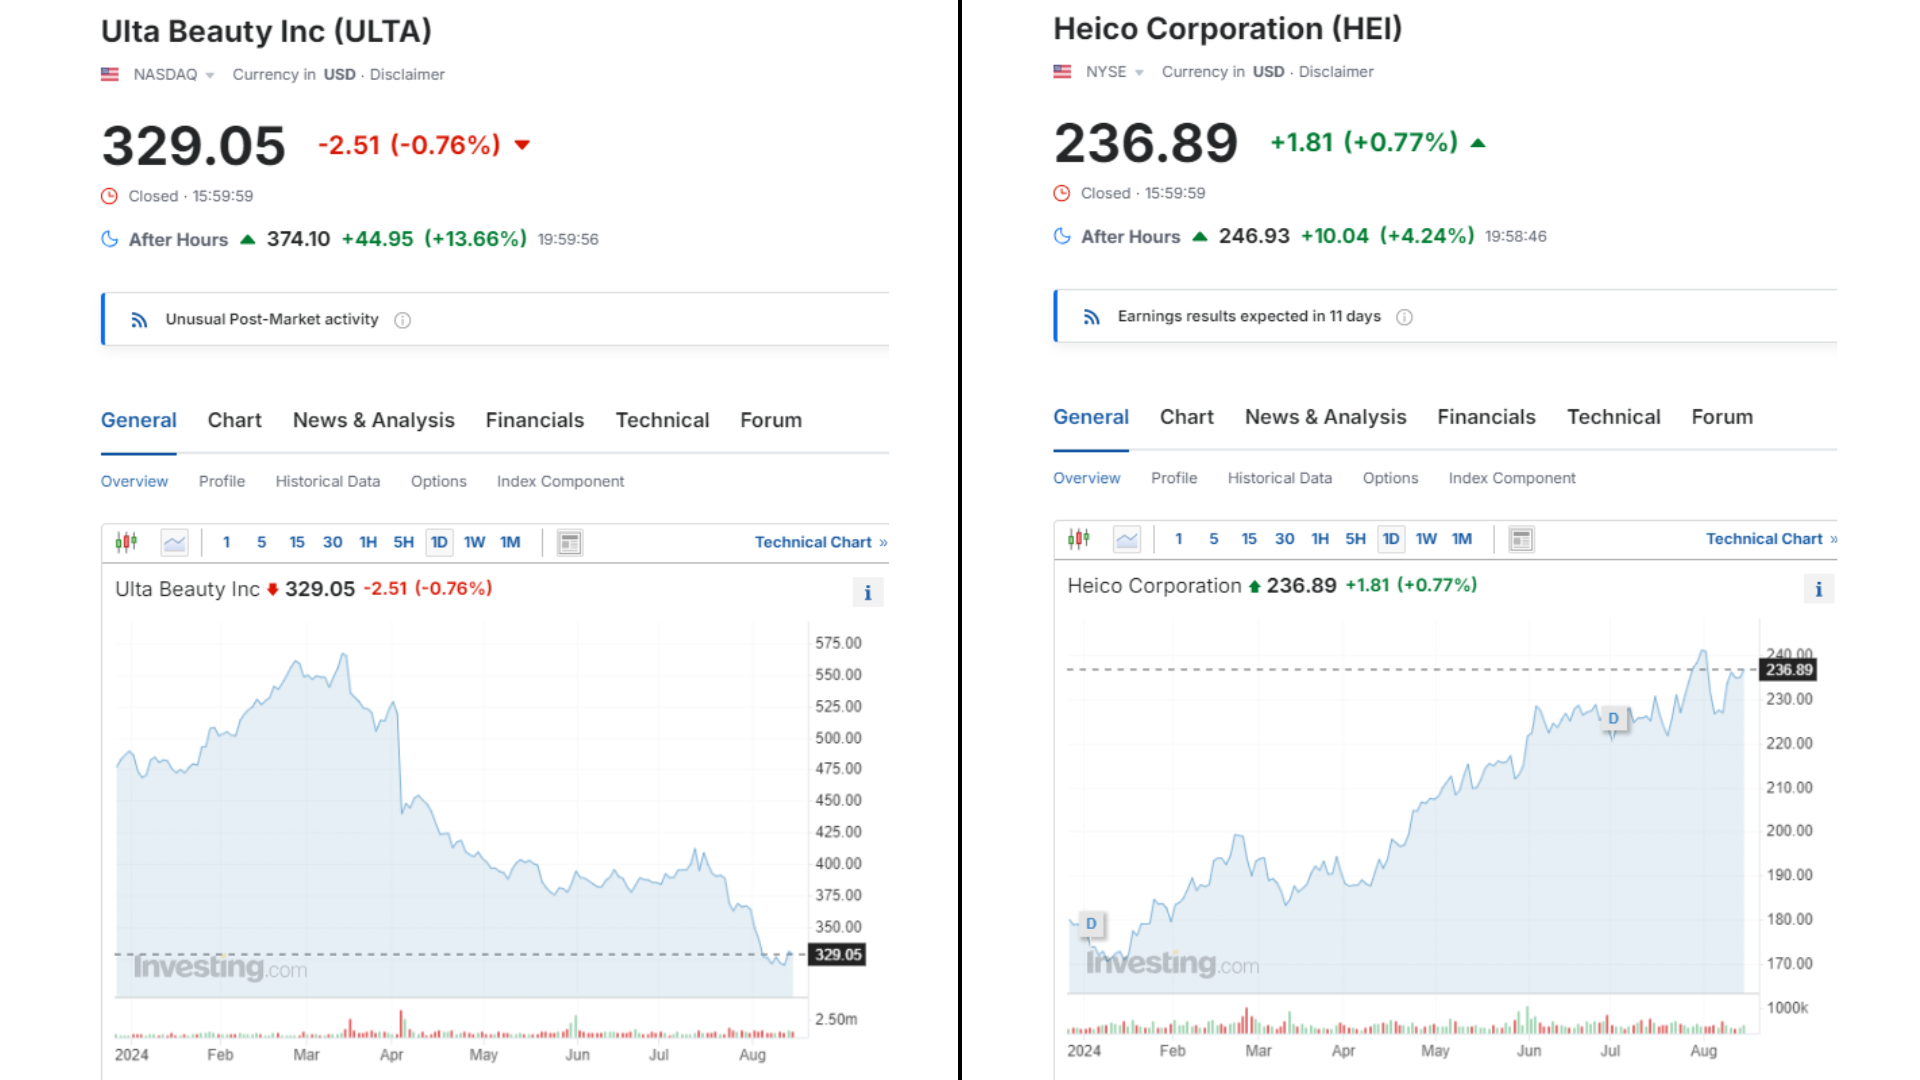Select candlestick chart icon in Ulta panel
This screenshot has width=1920, height=1080.
(x=126, y=542)
